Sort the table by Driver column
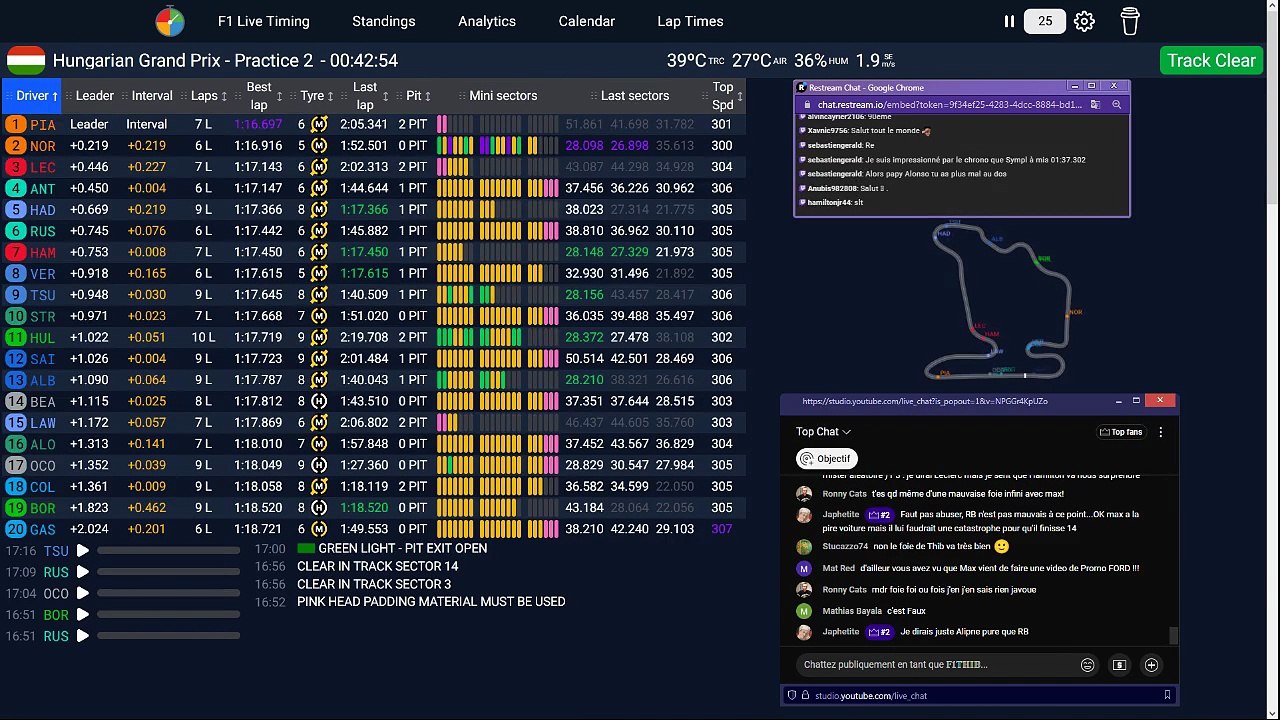Image resolution: width=1280 pixels, height=720 pixels. [x=32, y=96]
